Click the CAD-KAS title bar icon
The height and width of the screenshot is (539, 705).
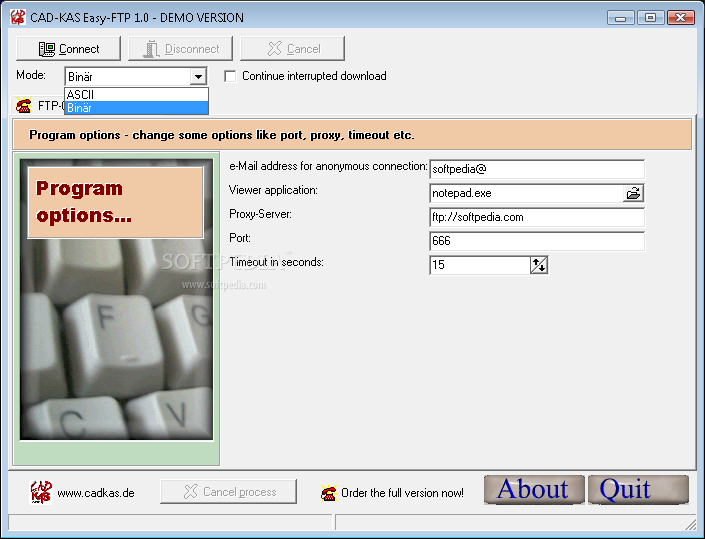tap(18, 17)
